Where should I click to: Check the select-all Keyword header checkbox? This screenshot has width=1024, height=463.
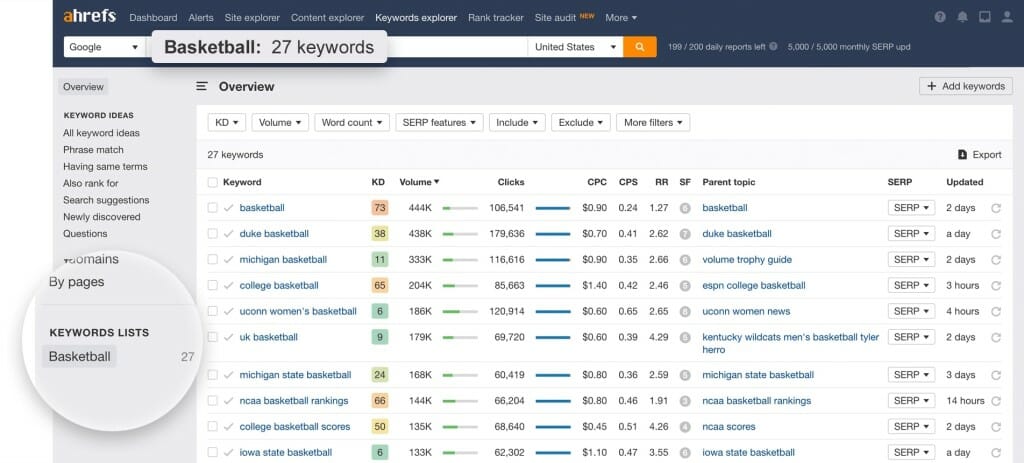coord(212,182)
